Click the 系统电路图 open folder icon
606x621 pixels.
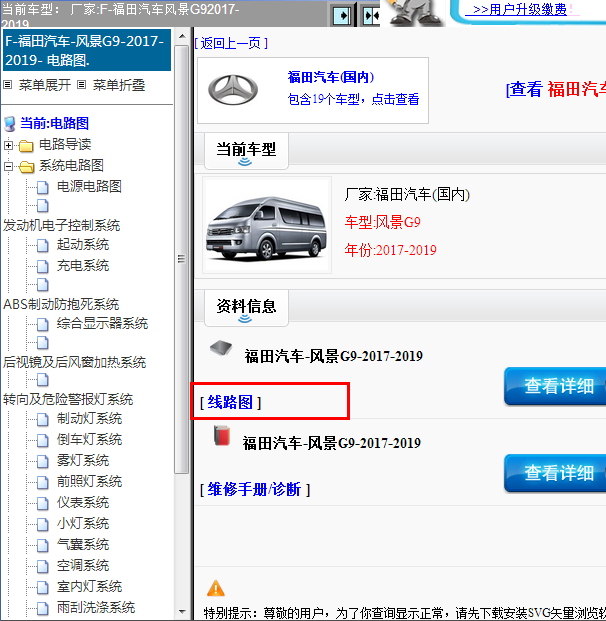coord(26,167)
